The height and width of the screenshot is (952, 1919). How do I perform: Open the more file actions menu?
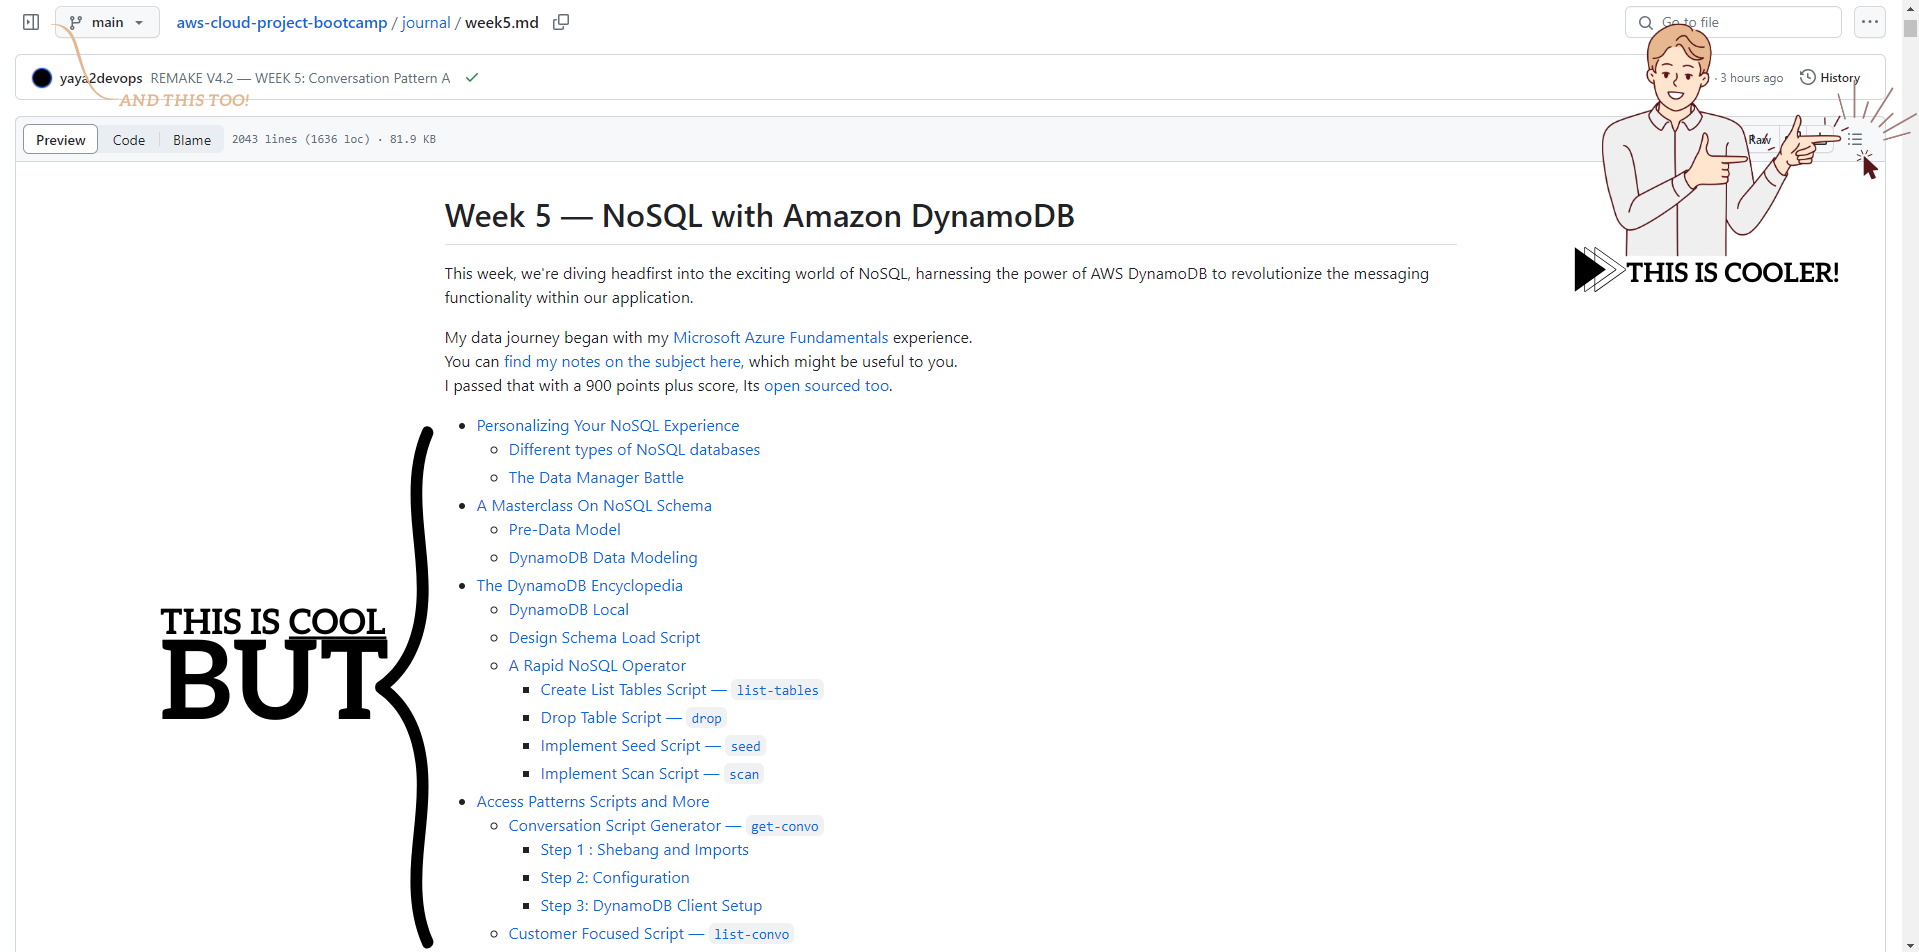pyautogui.click(x=1869, y=22)
